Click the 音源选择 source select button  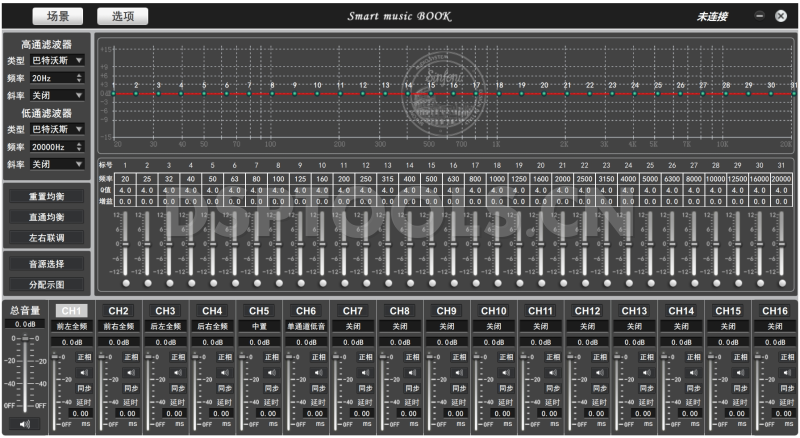coord(46,264)
